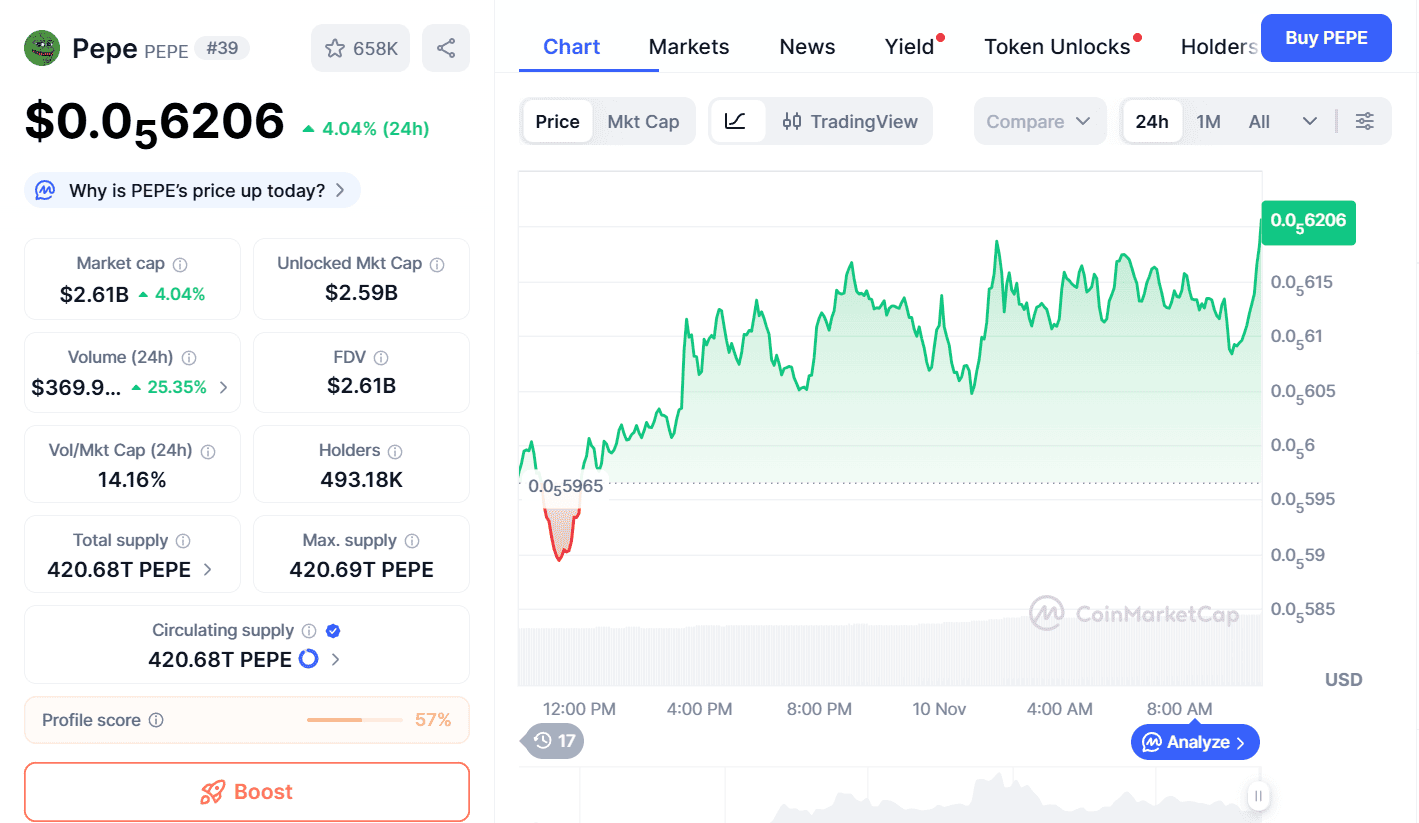
Task: Open the Compare dropdown
Action: (1039, 121)
